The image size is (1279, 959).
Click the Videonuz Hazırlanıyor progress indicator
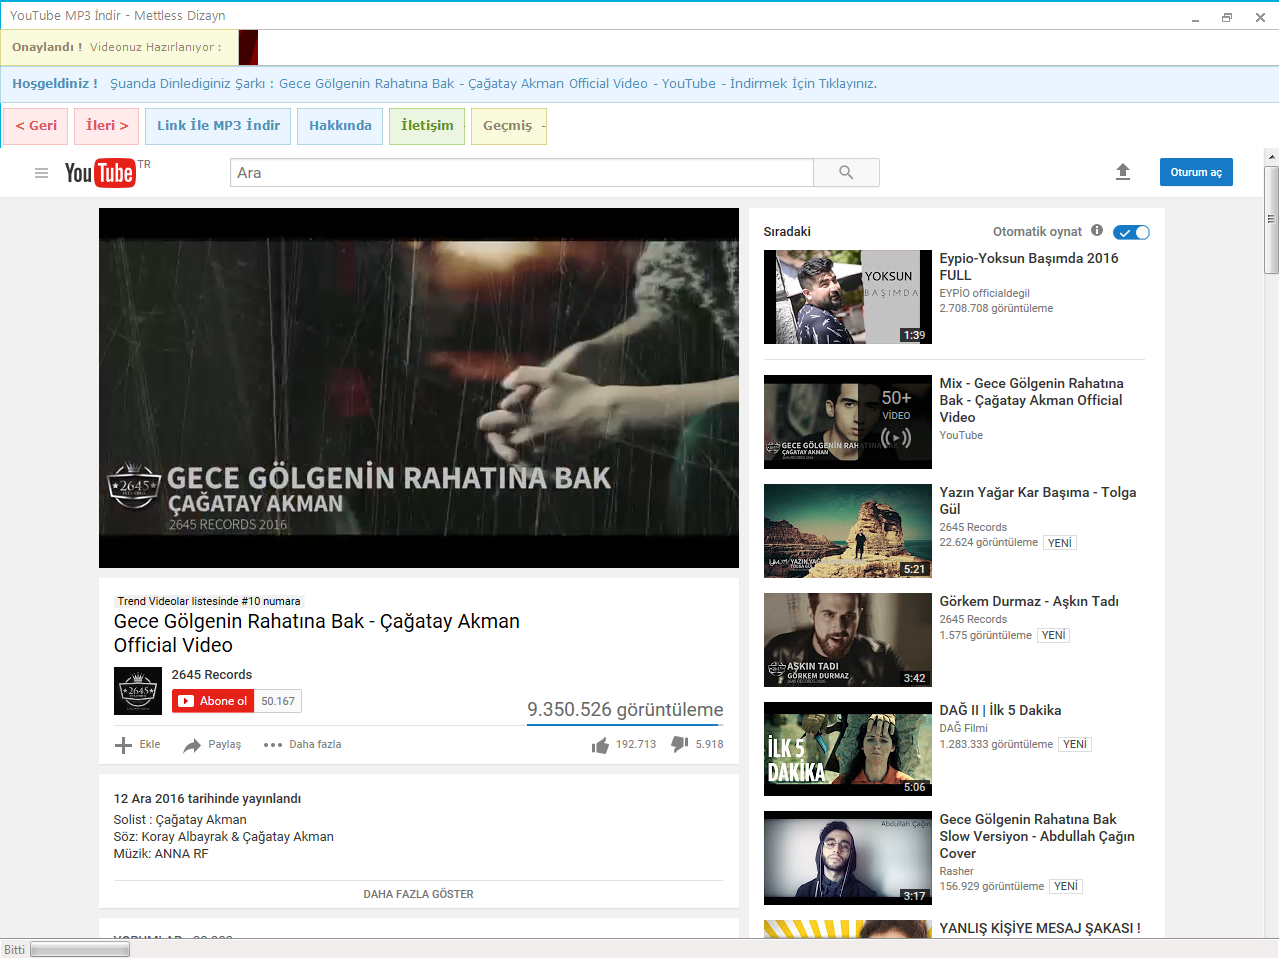pyautogui.click(x=248, y=47)
